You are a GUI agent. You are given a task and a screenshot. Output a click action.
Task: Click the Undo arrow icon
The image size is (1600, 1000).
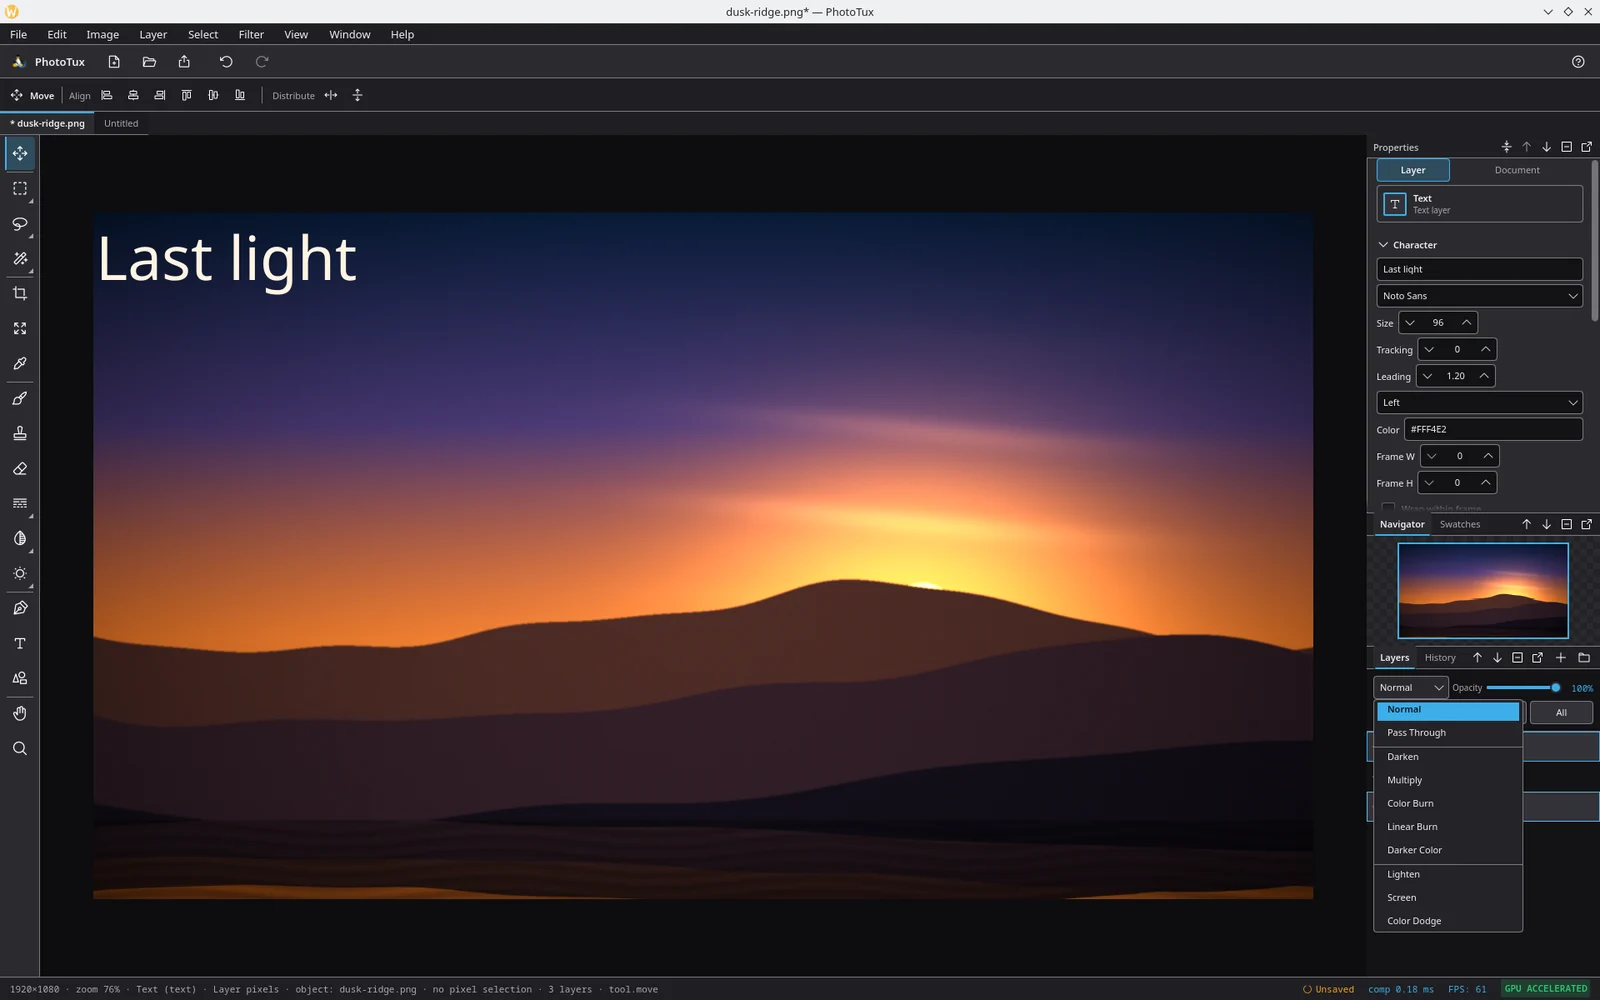pos(226,62)
